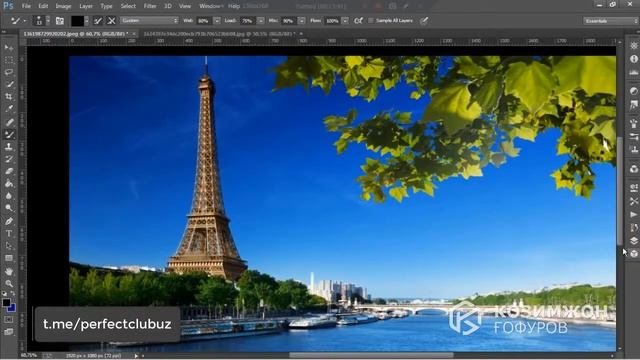Select the Rectangular Marquee tool
Screen dimensions: 640x360
coord(9,60)
